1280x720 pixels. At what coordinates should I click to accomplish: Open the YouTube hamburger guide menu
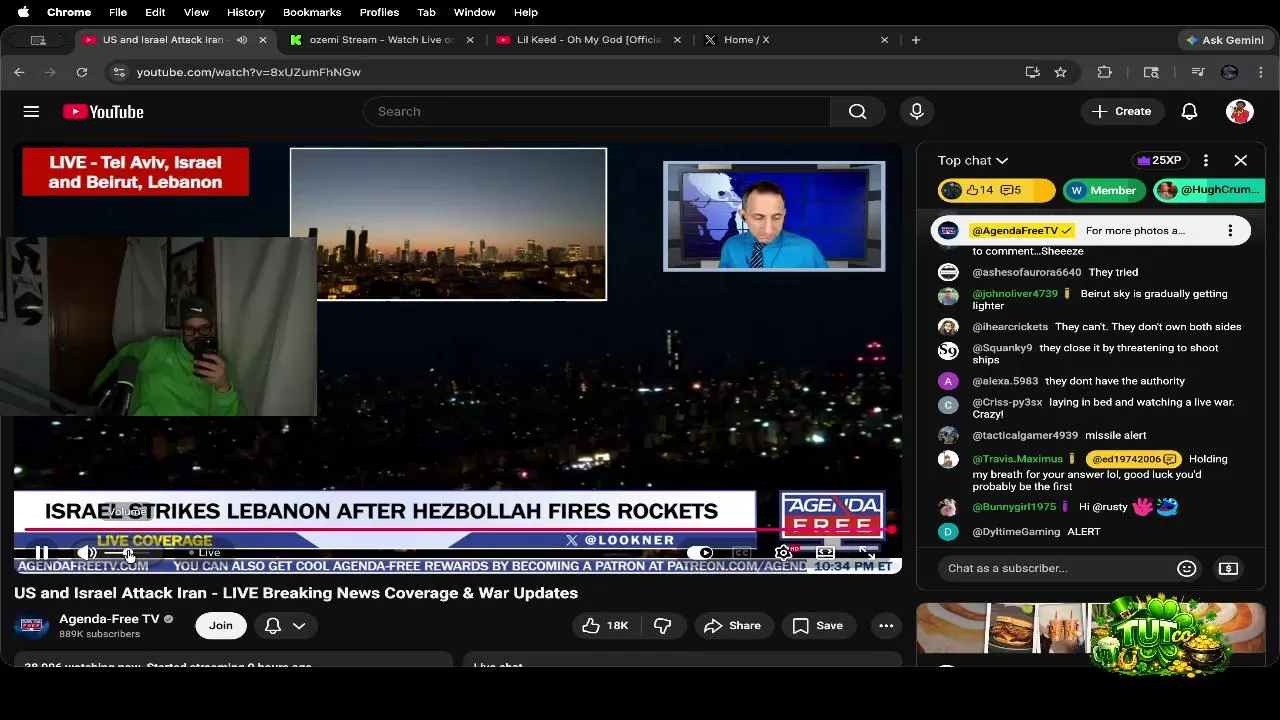(x=31, y=111)
